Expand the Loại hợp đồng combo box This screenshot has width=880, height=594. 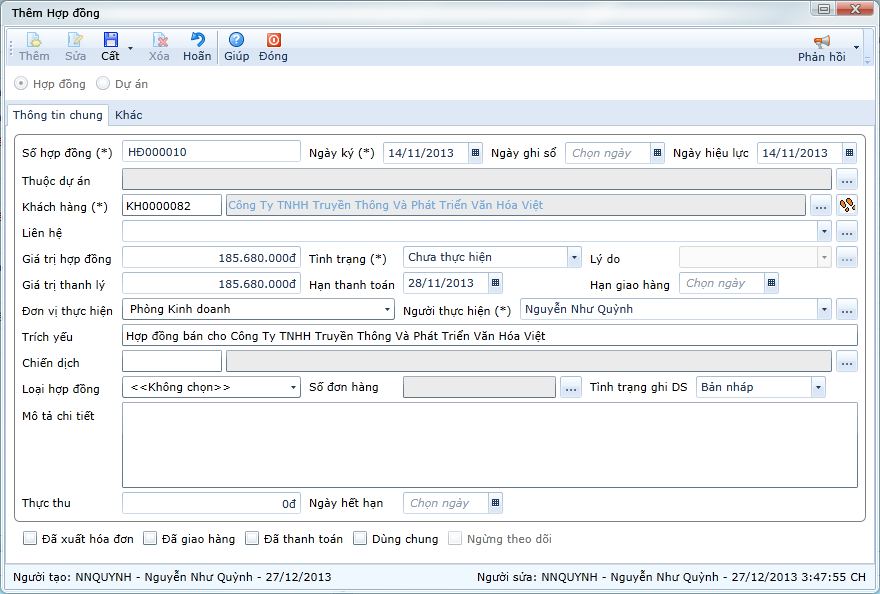pyautogui.click(x=293, y=387)
